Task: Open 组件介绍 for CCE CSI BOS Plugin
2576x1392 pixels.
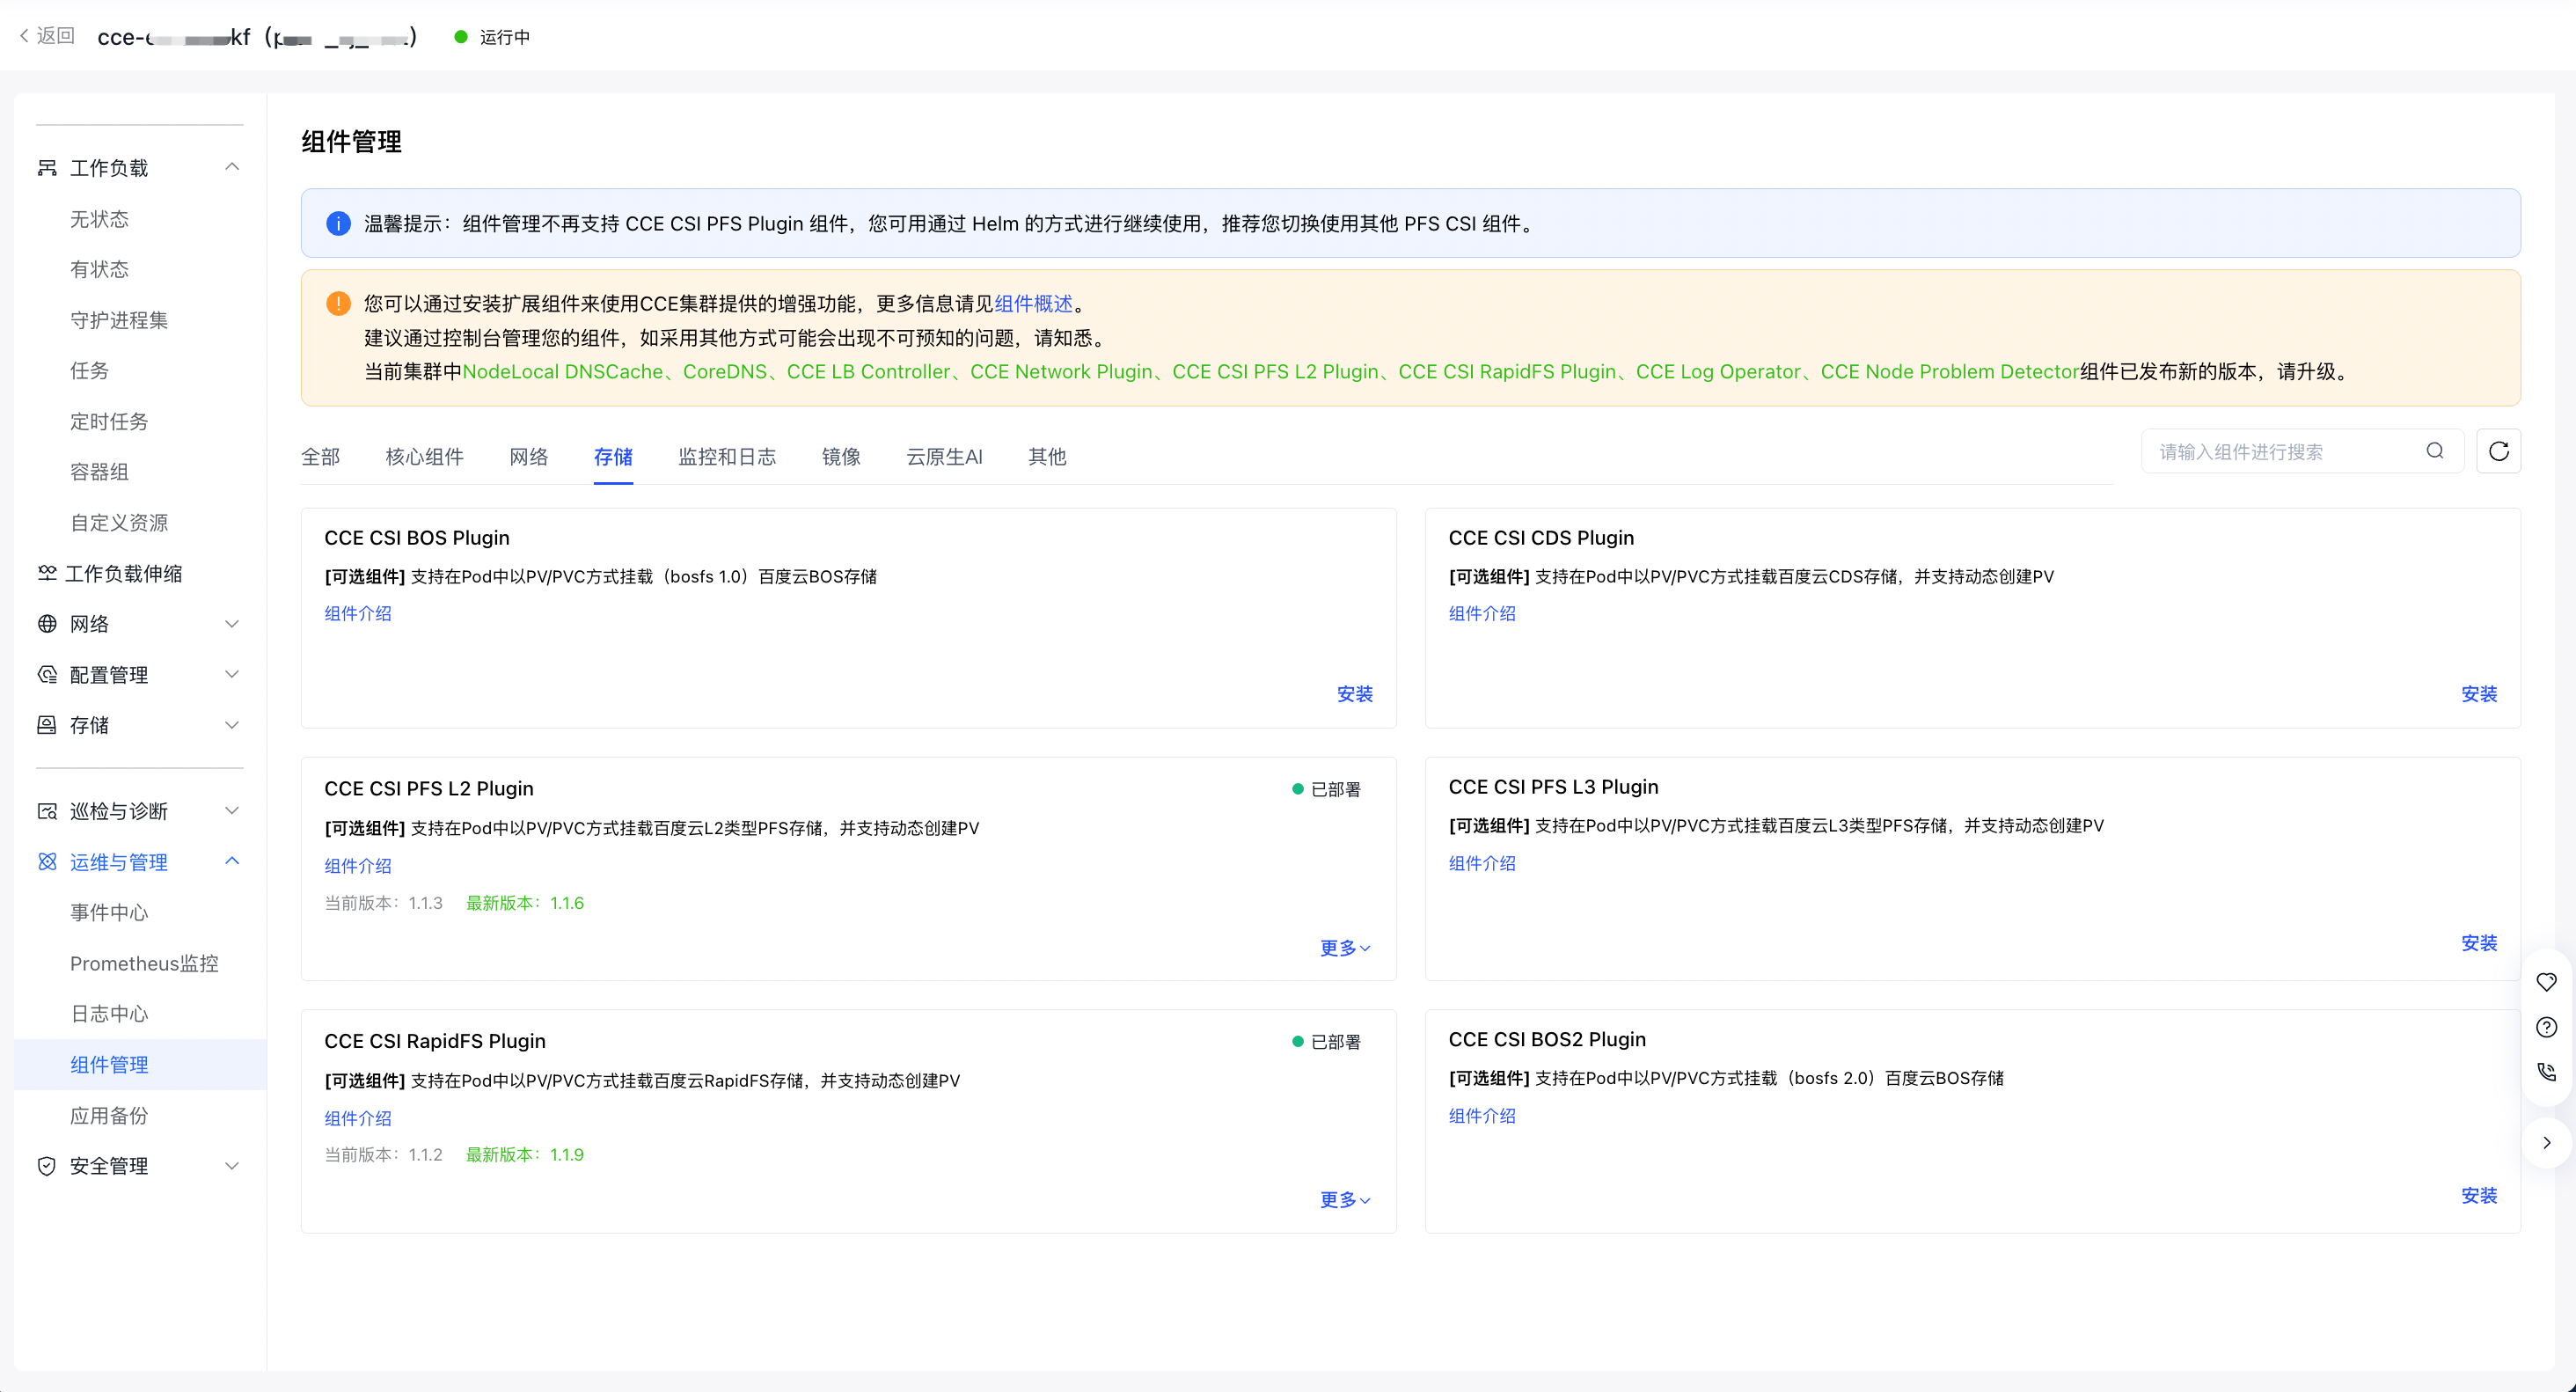Action: (x=358, y=614)
